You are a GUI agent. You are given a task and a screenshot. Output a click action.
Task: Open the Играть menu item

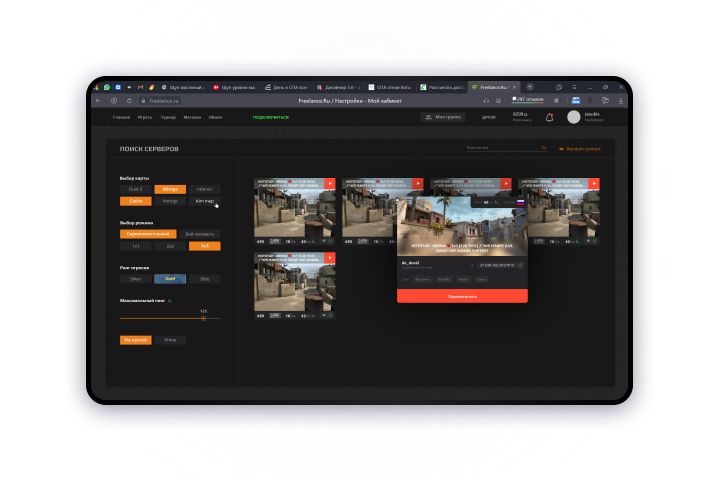tap(145, 117)
